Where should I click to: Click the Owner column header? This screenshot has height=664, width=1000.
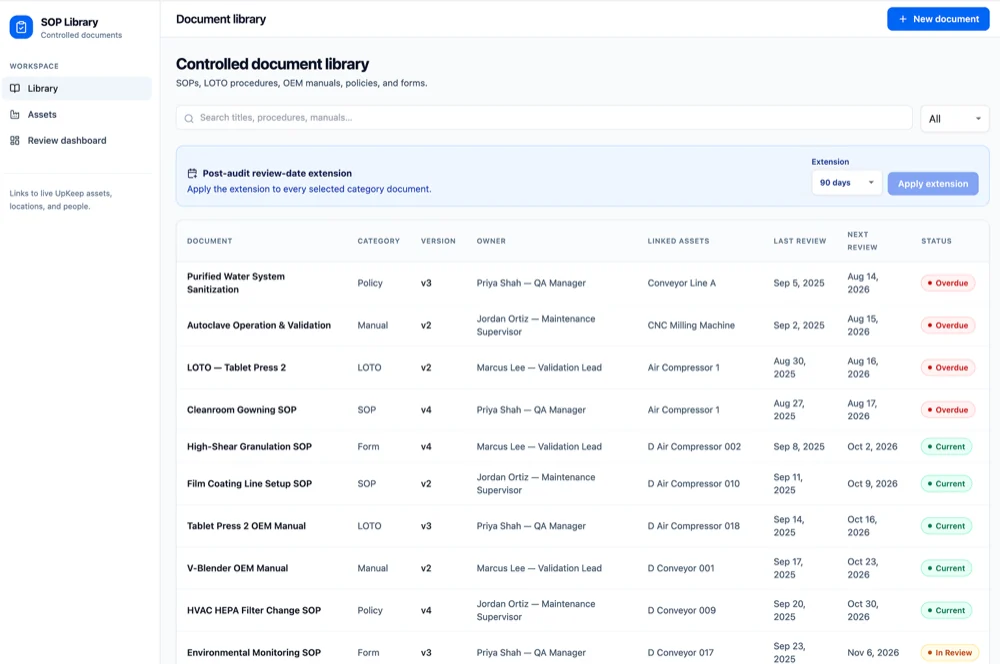pyautogui.click(x=491, y=241)
